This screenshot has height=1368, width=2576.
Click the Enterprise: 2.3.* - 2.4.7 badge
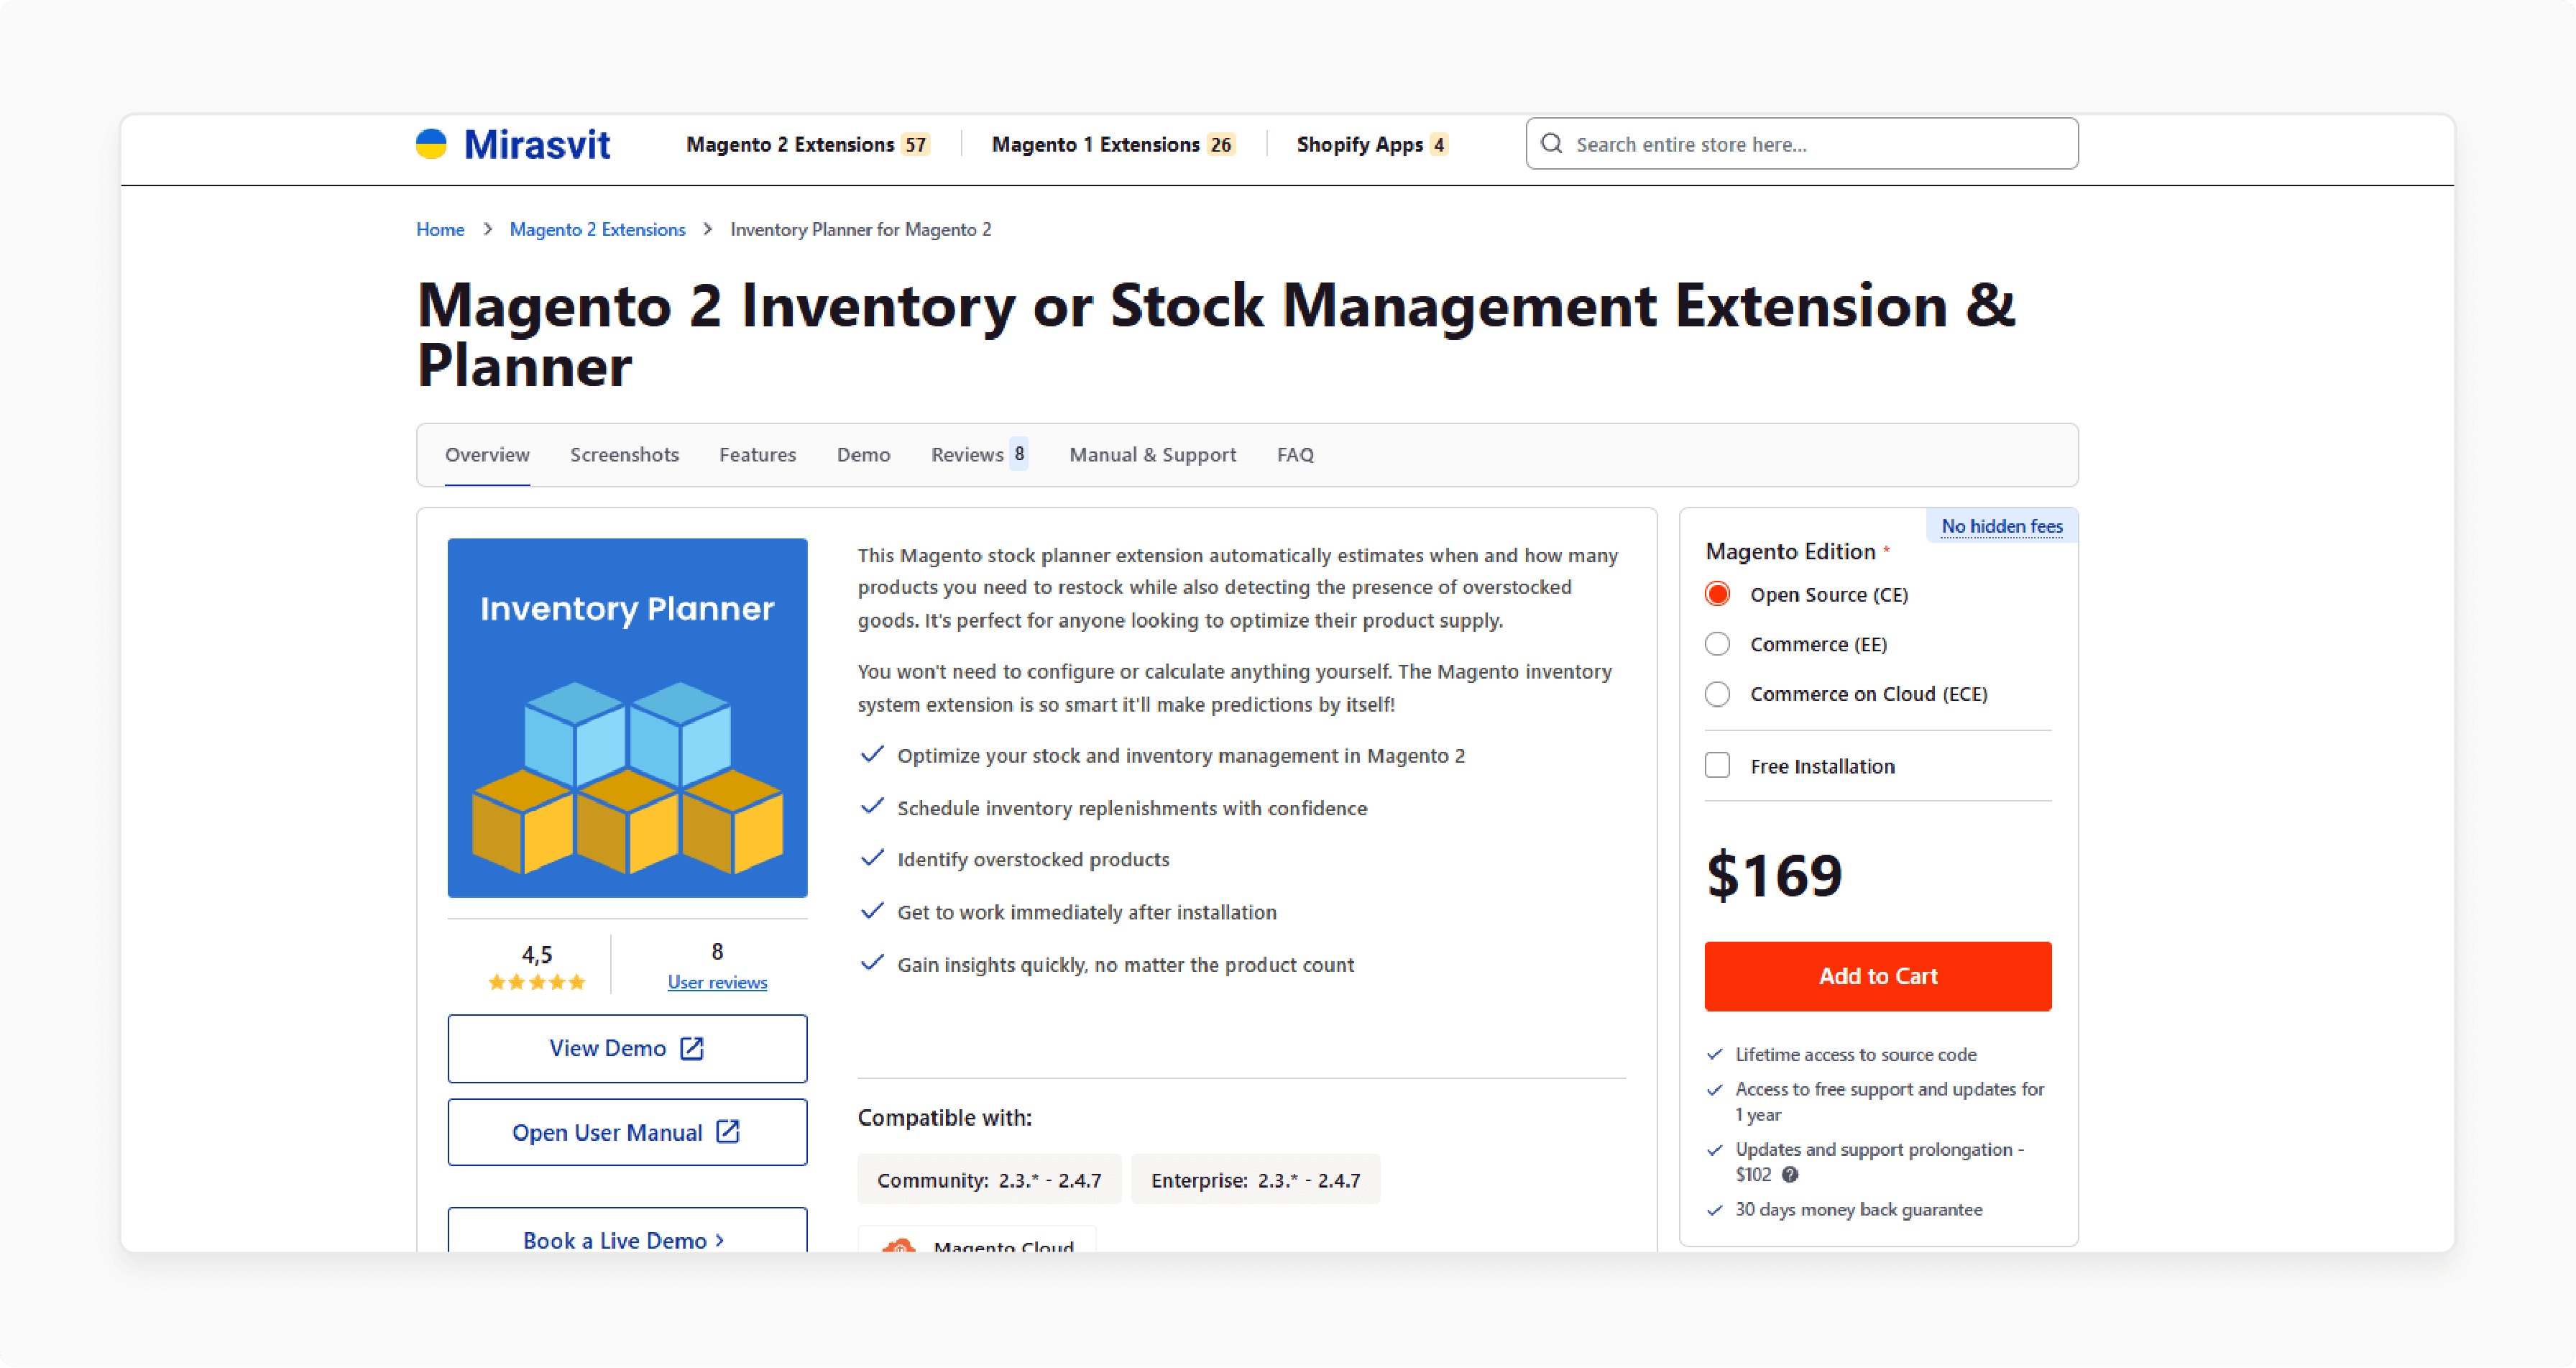click(1255, 1180)
